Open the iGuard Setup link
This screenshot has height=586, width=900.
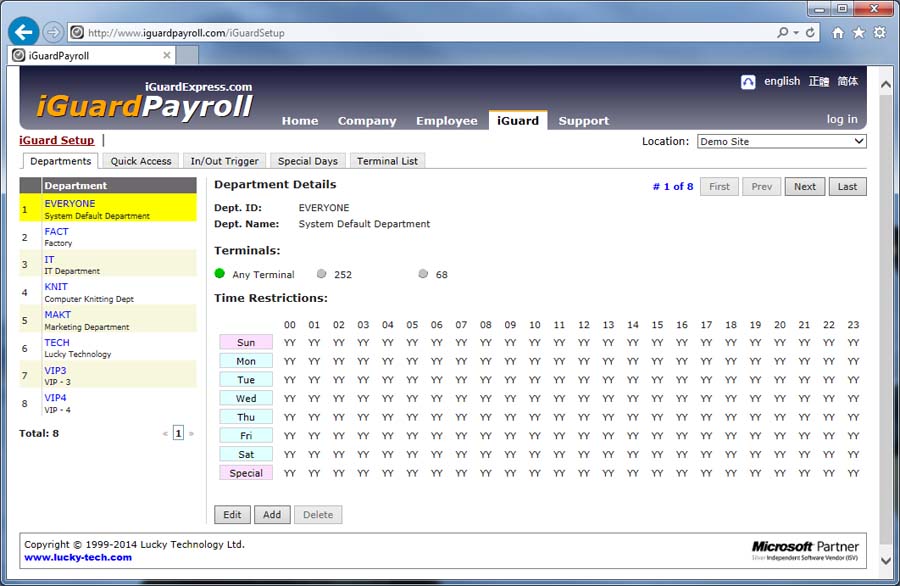(56, 140)
